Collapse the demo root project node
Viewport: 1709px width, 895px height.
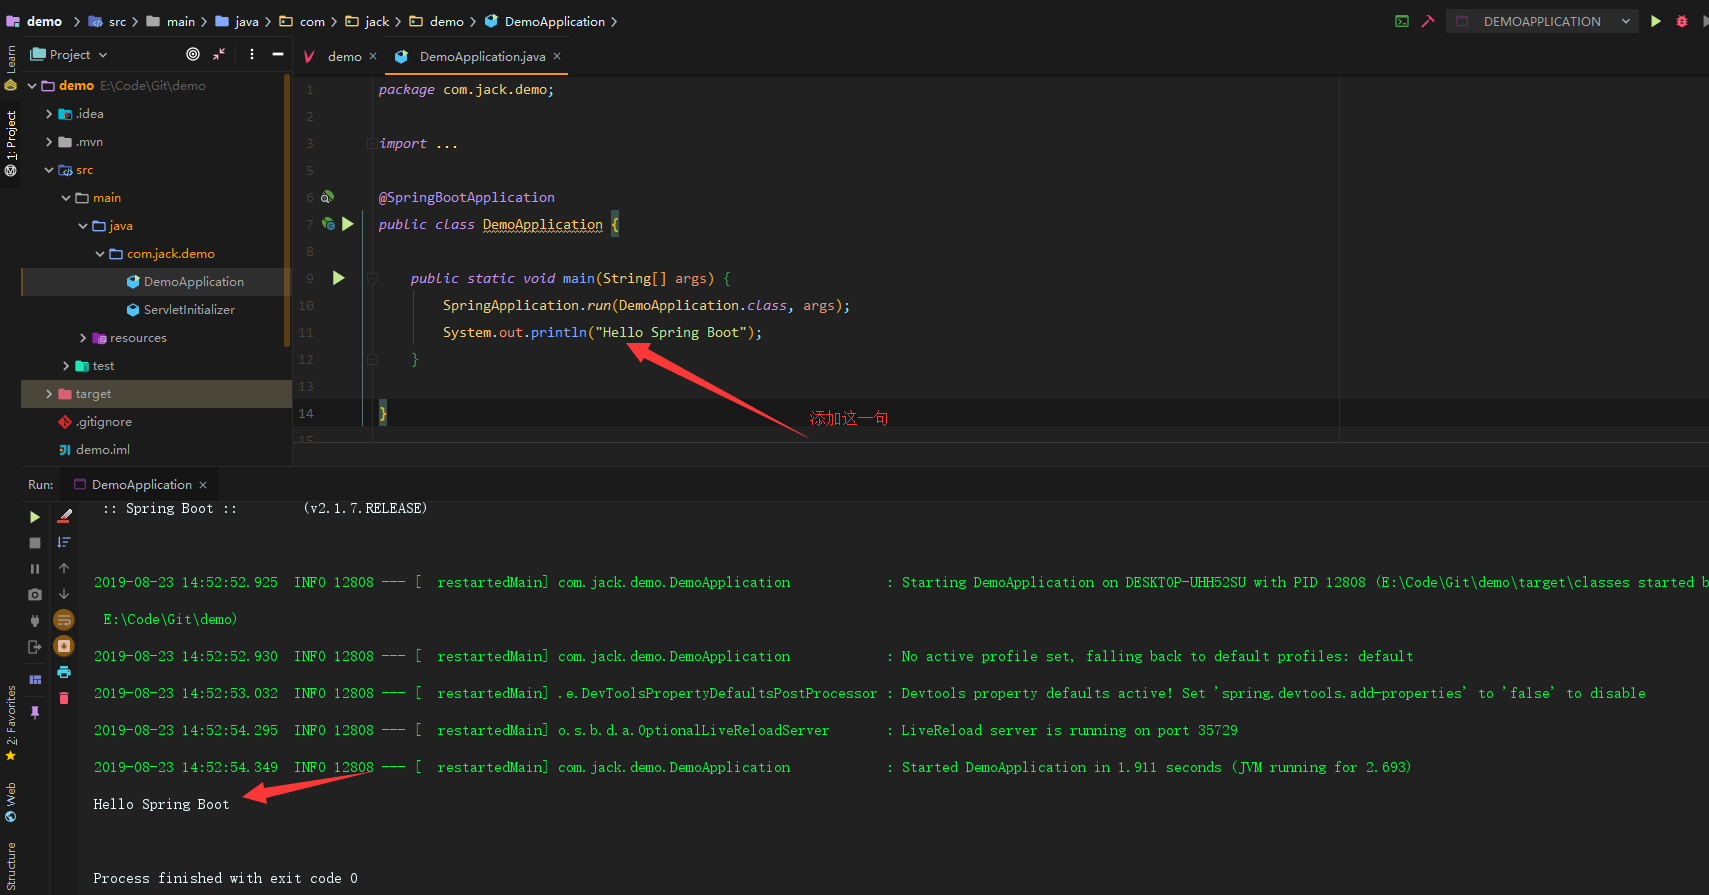(32, 86)
